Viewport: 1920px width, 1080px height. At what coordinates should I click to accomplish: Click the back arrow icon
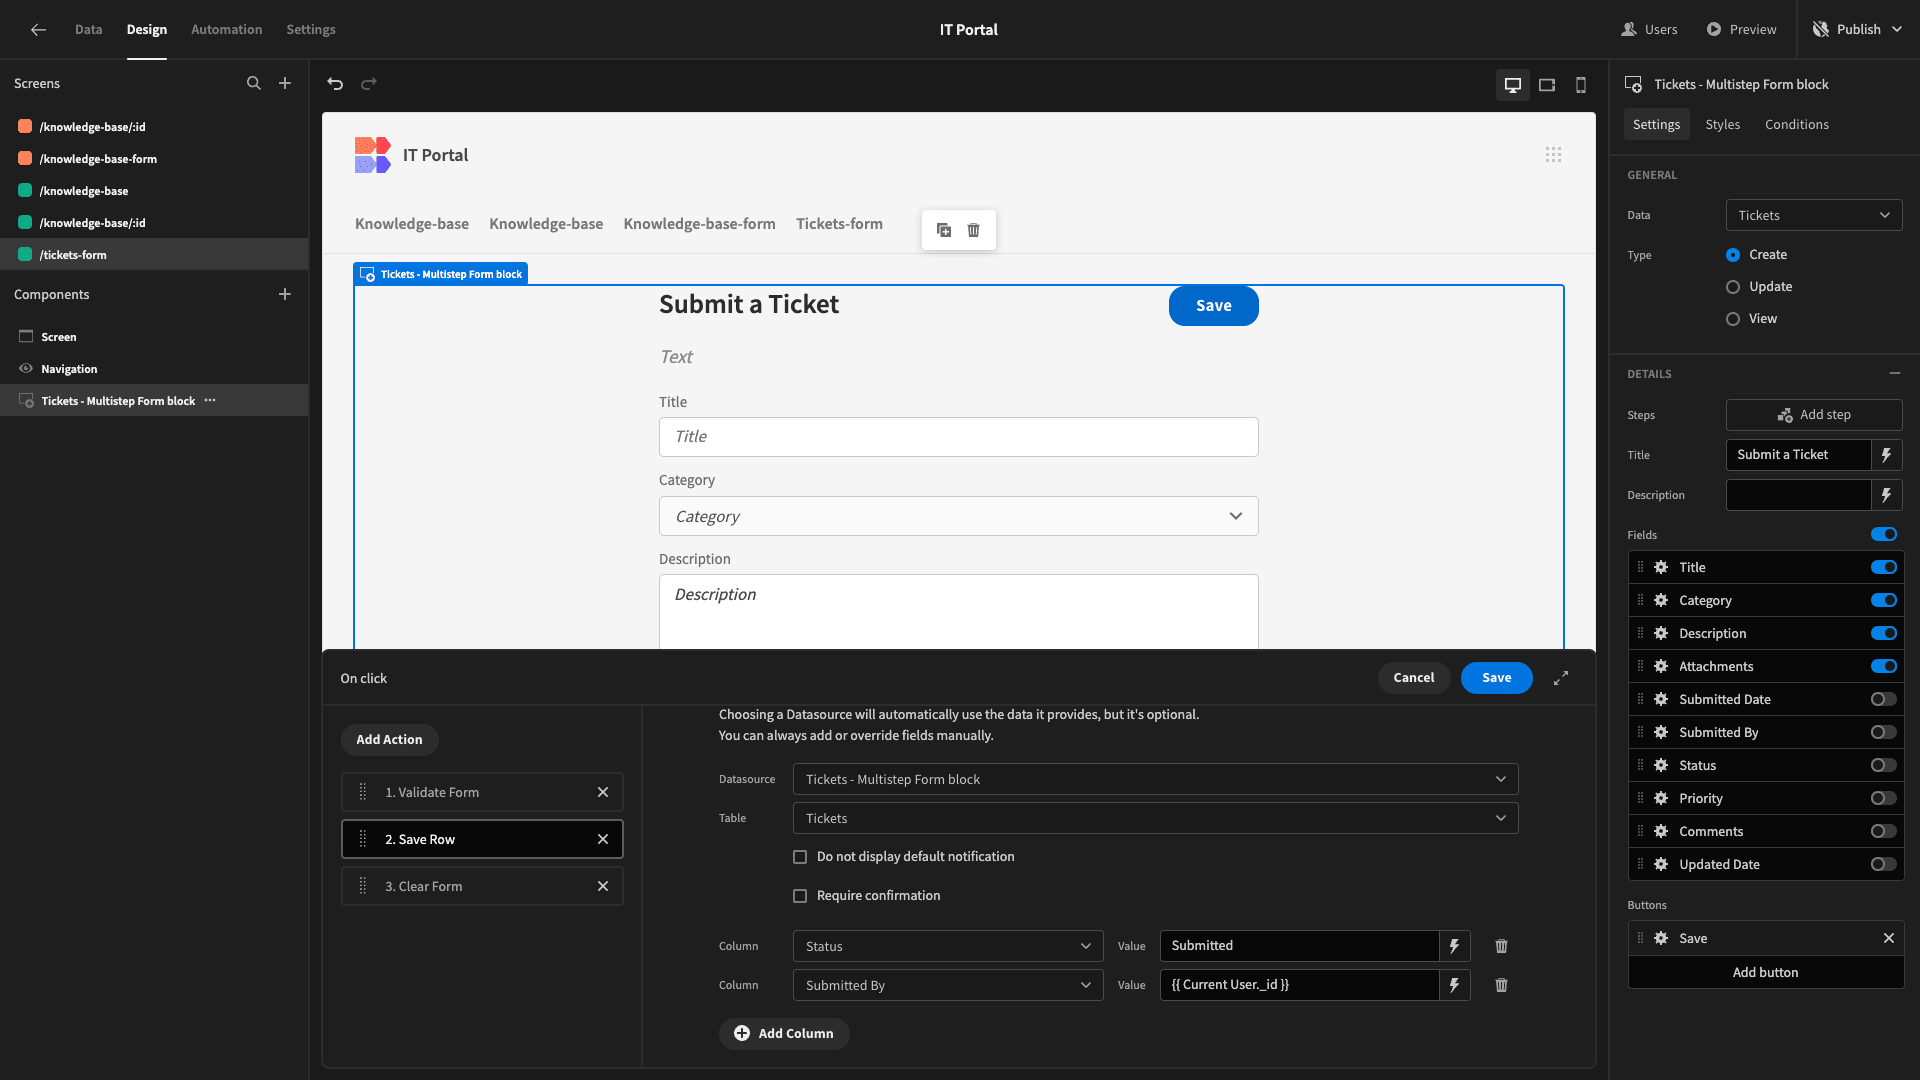pyautogui.click(x=38, y=30)
